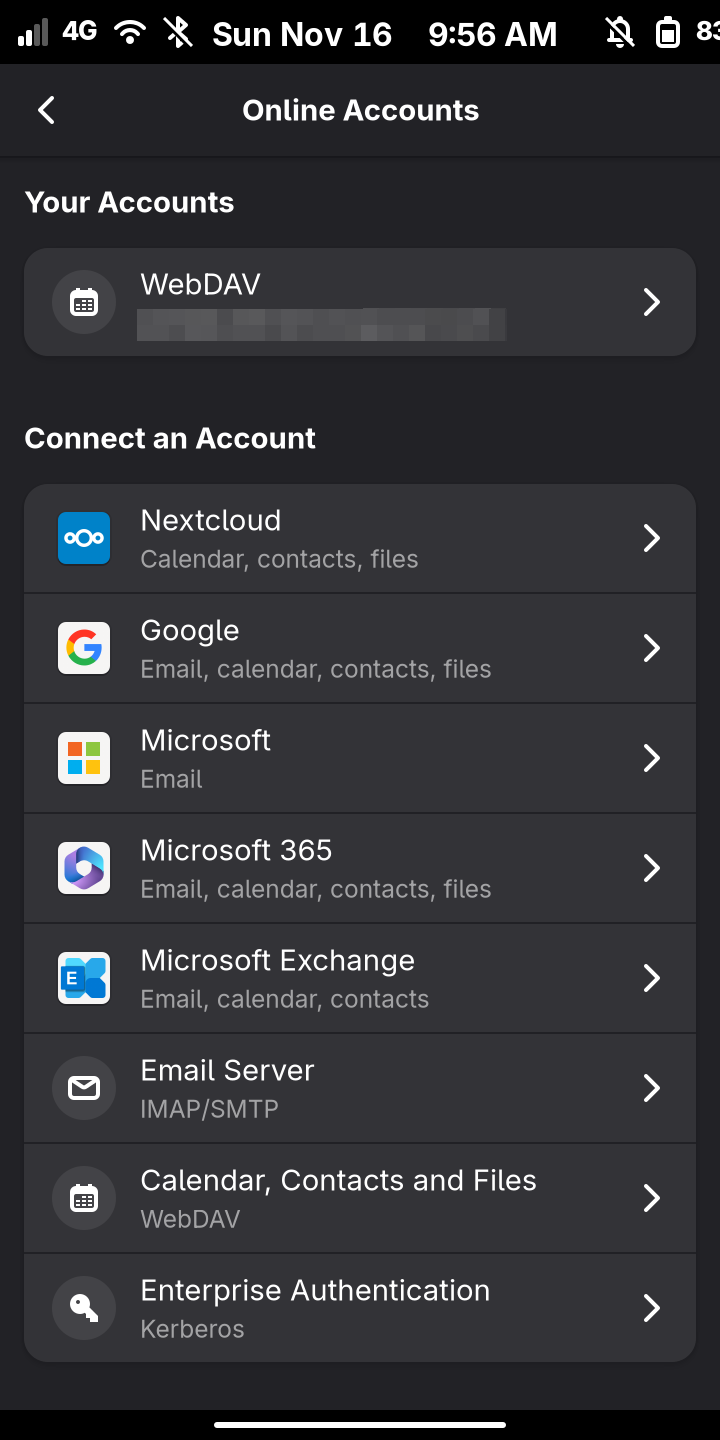
Task: Expand the Google row chevron
Action: (x=651, y=648)
